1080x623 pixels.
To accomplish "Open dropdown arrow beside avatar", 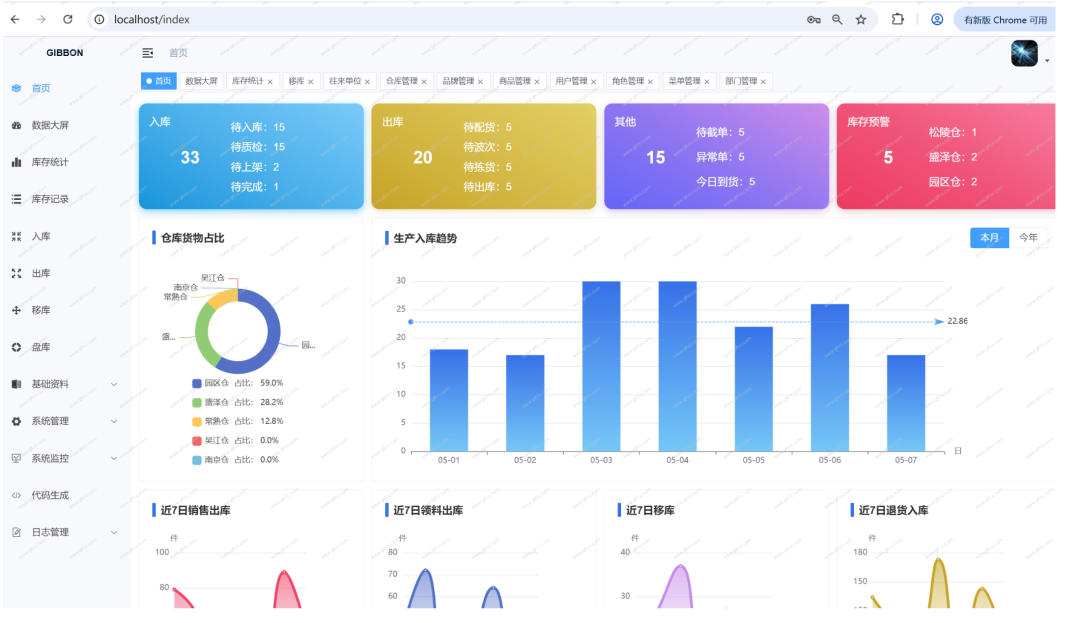I will pos(1047,61).
